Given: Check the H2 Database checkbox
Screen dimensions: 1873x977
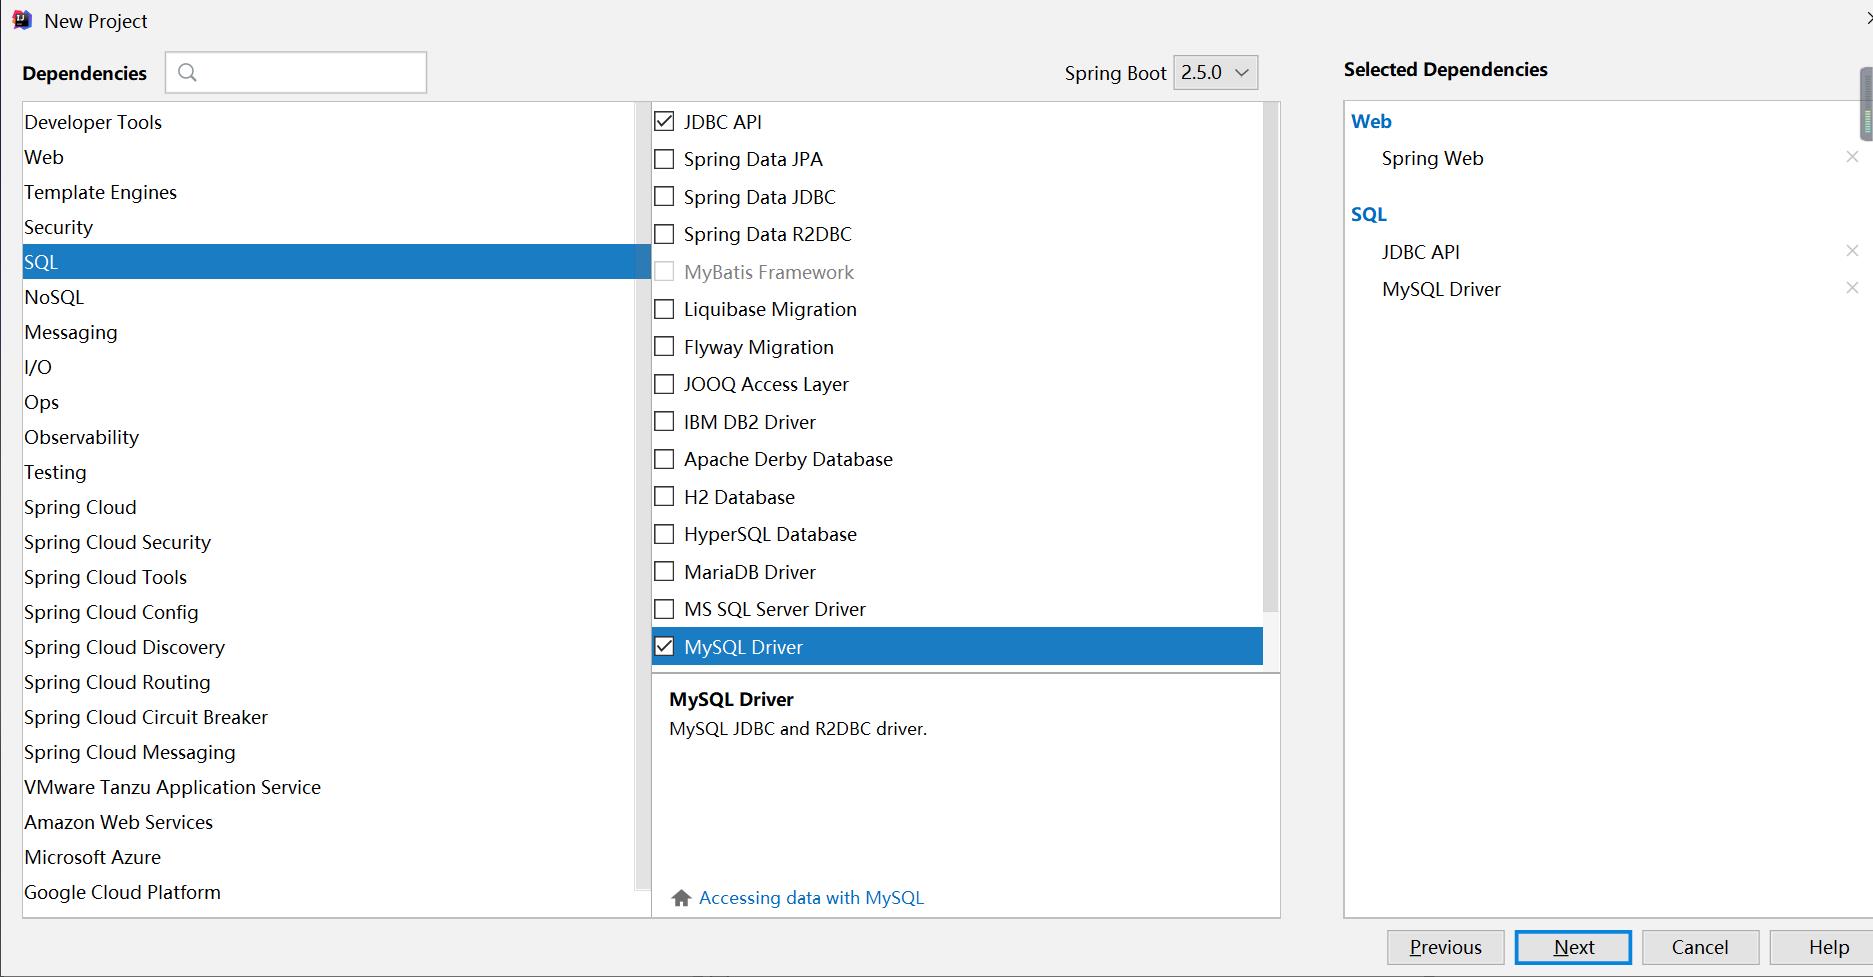Looking at the screenshot, I should [x=664, y=496].
